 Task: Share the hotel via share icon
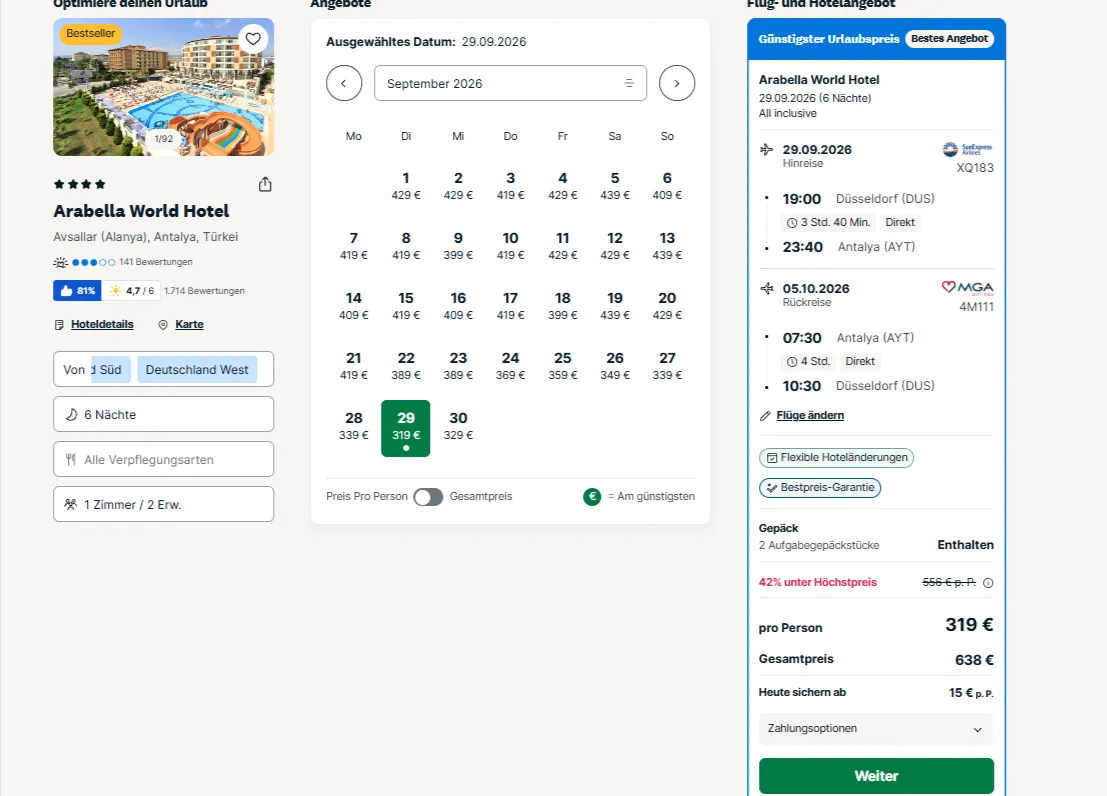[265, 184]
